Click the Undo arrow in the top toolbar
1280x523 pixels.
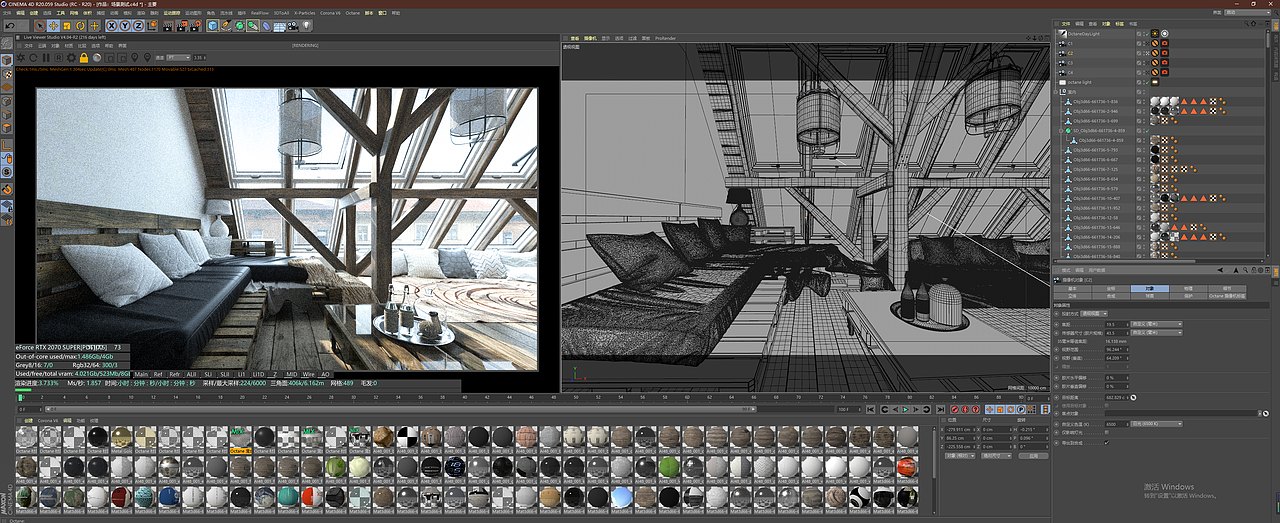click(10, 25)
